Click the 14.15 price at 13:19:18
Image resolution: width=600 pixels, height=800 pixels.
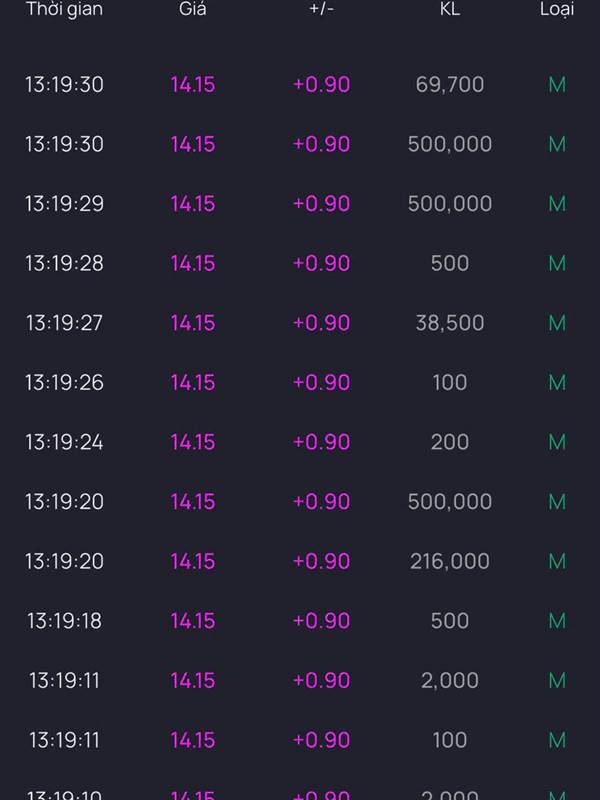point(192,621)
